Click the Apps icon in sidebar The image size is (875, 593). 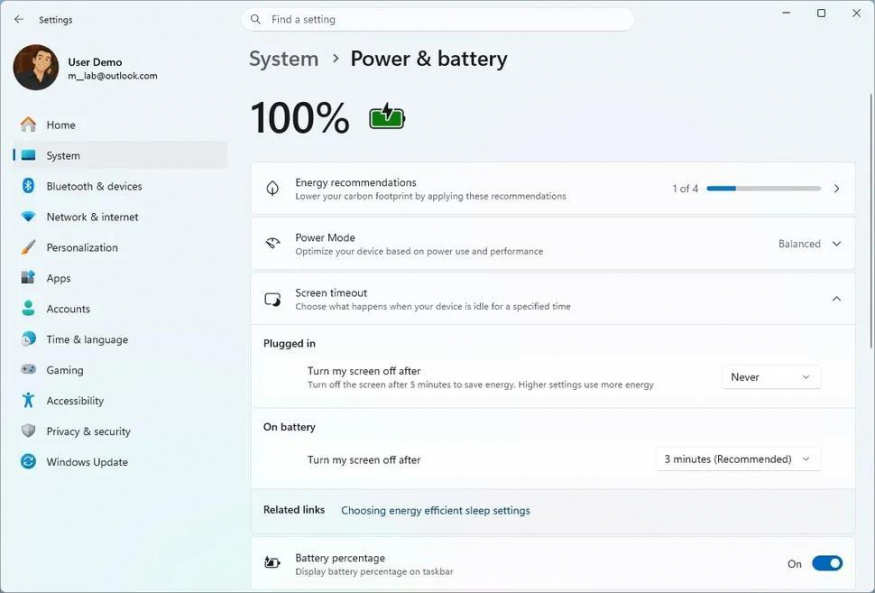point(28,278)
